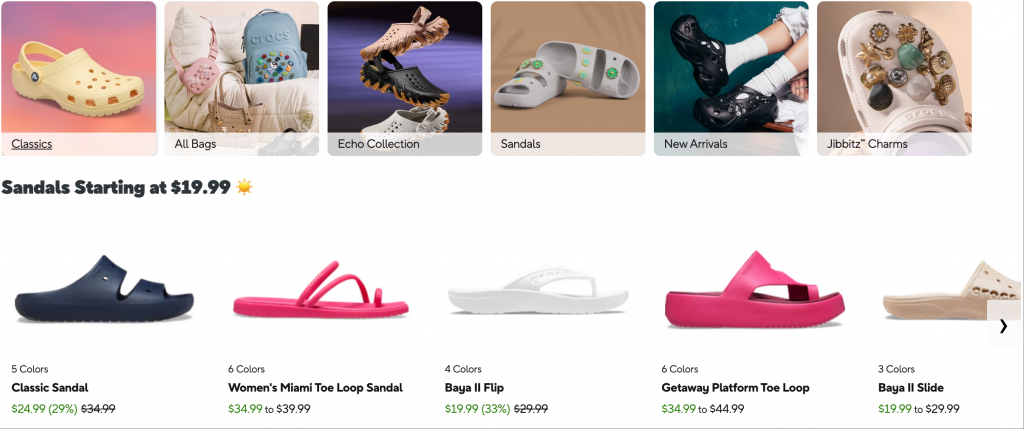Open the Baya II Flip product link
1024x429 pixels.
(x=474, y=388)
